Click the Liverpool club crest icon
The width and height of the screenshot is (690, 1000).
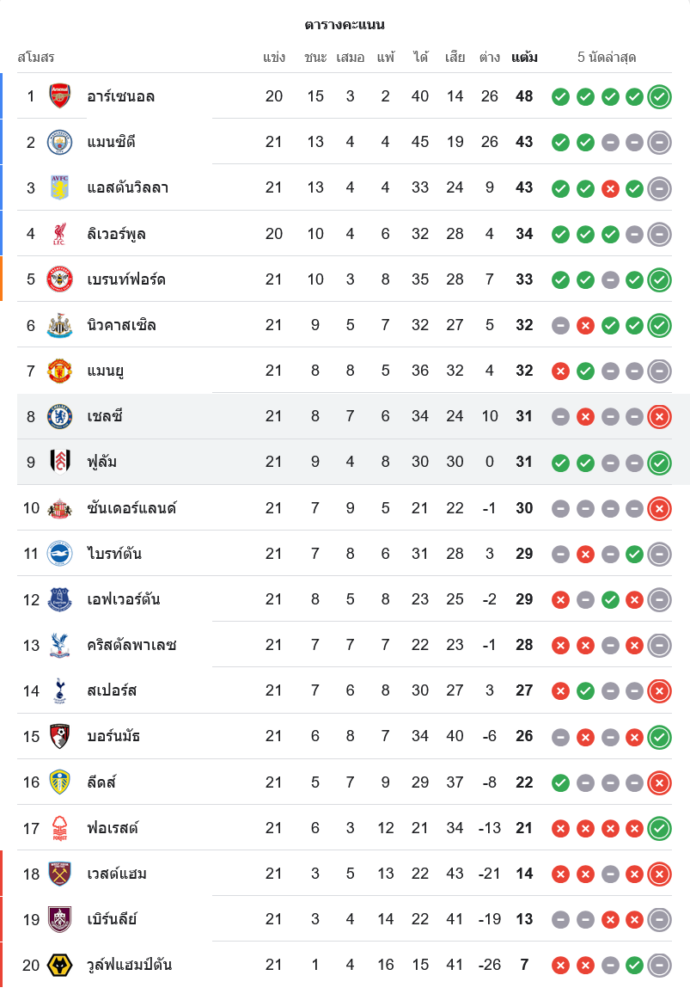tap(60, 234)
